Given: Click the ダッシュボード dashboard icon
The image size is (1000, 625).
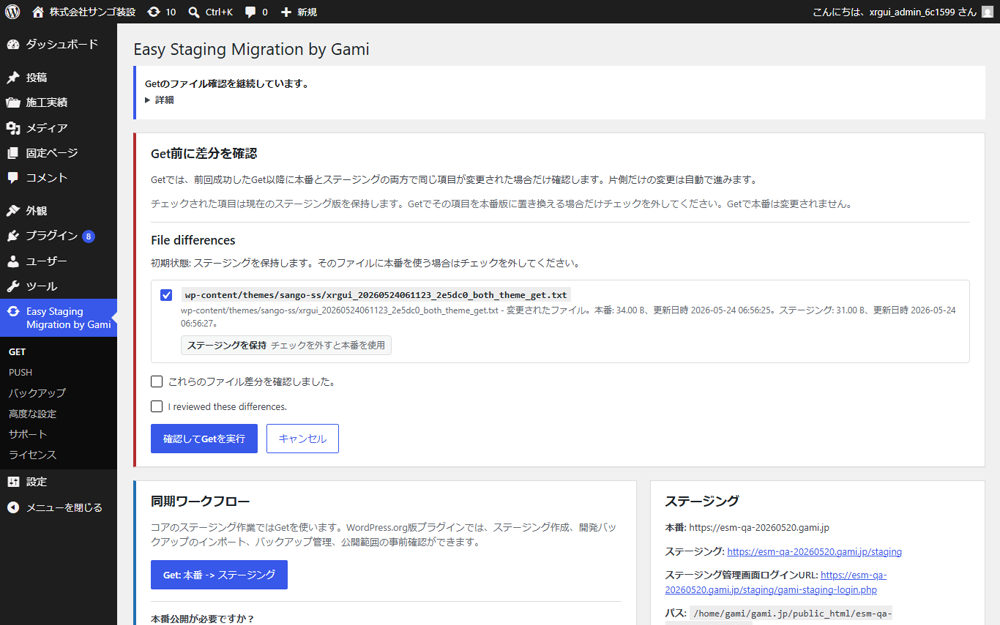Looking at the screenshot, I should 13,44.
